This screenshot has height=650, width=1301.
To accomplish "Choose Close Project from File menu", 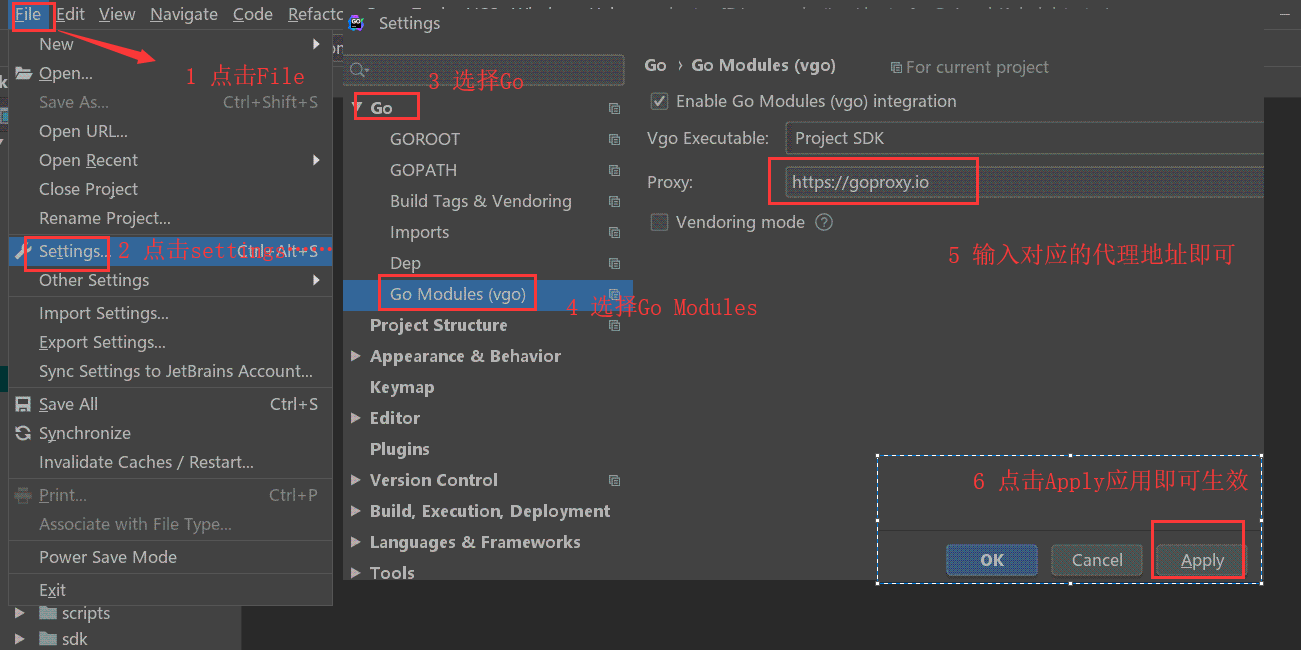I will coord(170,189).
